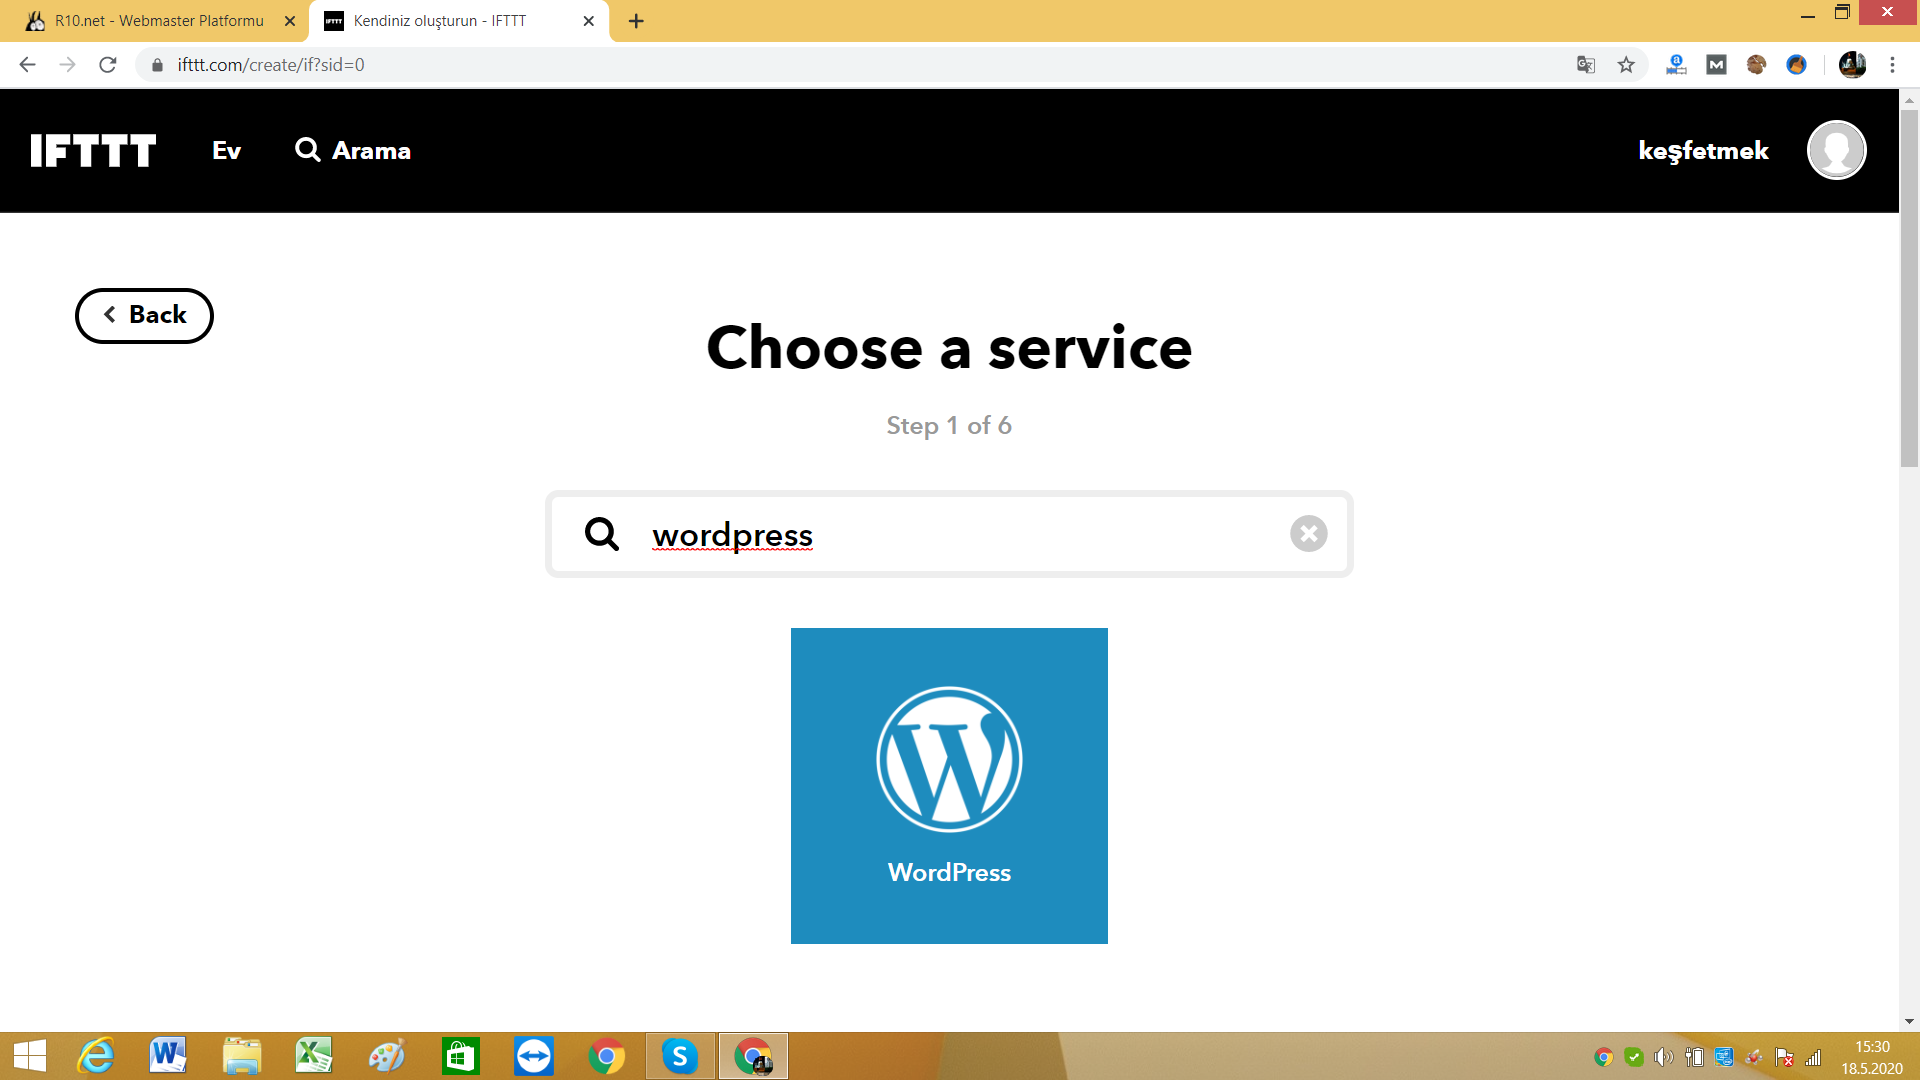This screenshot has width=1920, height=1080.
Task: Open the network signal tray icon
Action: pyautogui.click(x=1813, y=1057)
